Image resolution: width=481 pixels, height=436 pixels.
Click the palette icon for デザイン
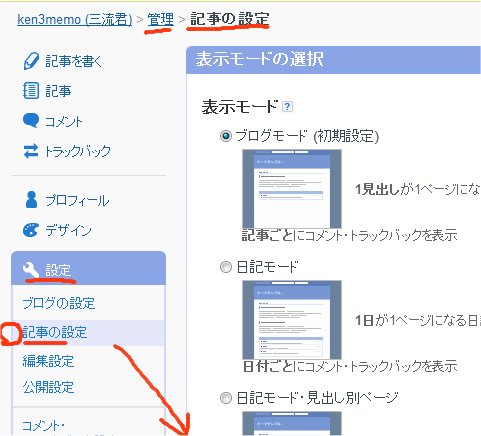[x=31, y=230]
